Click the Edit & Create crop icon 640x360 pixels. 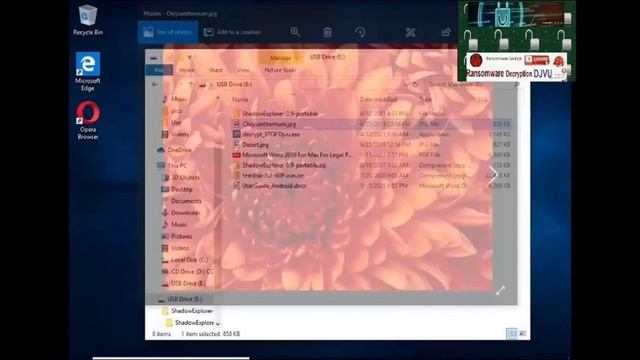point(411,32)
